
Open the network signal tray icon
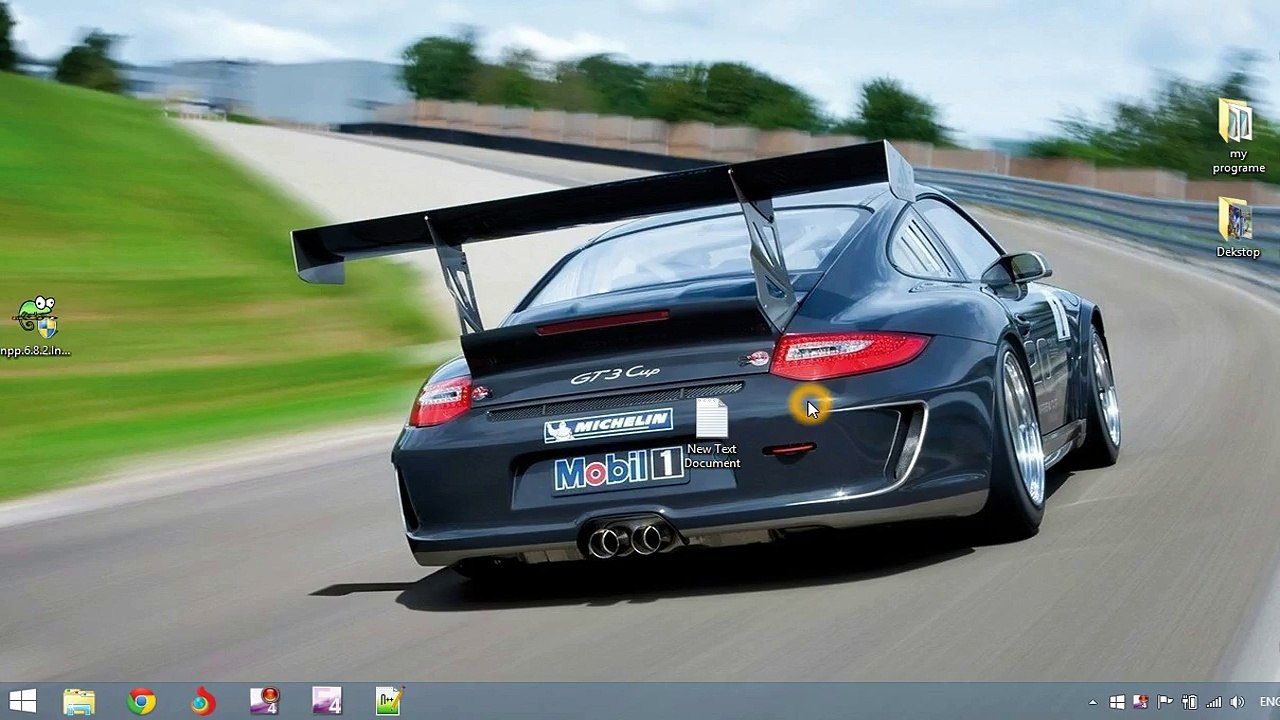point(1213,702)
